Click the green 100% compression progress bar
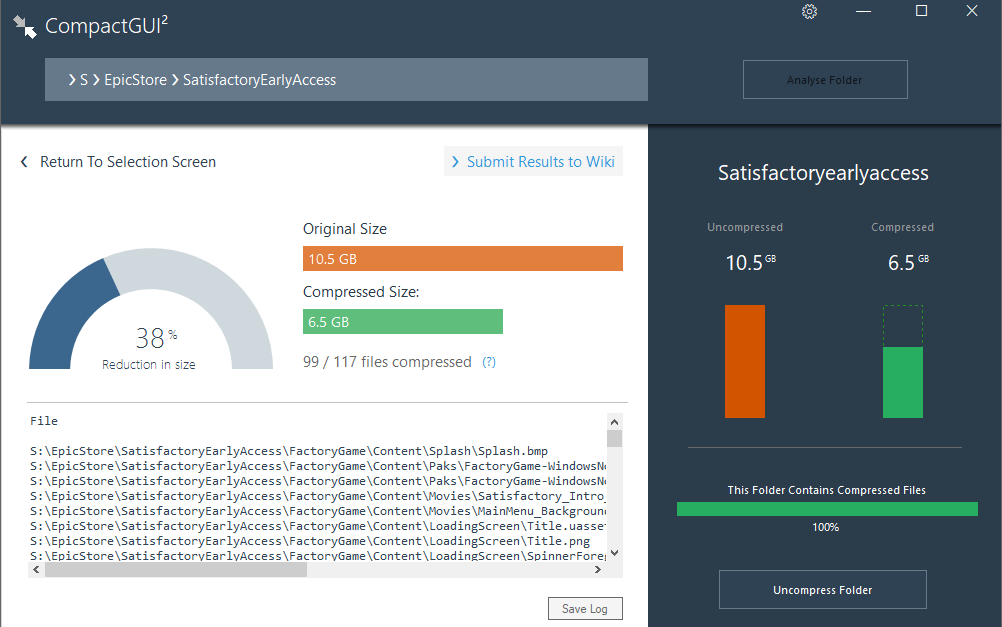Screen dimensions: 1002x627 tap(826, 508)
